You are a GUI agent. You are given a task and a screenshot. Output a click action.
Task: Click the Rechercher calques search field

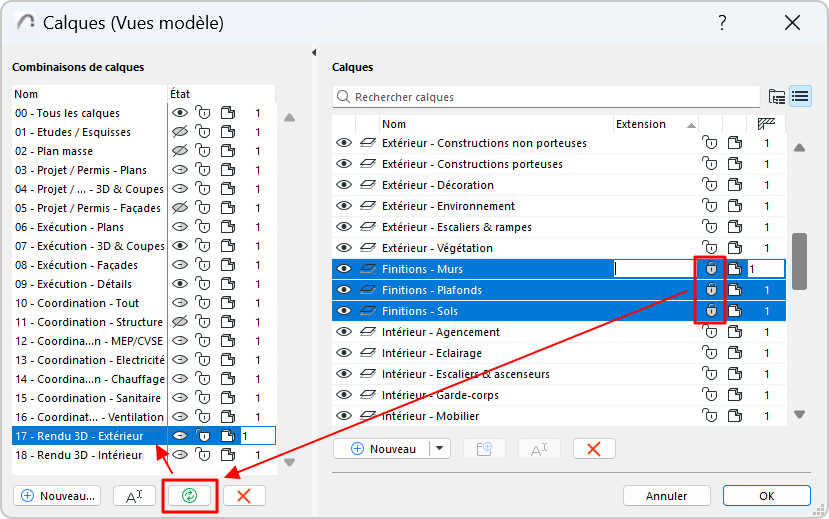(550, 97)
